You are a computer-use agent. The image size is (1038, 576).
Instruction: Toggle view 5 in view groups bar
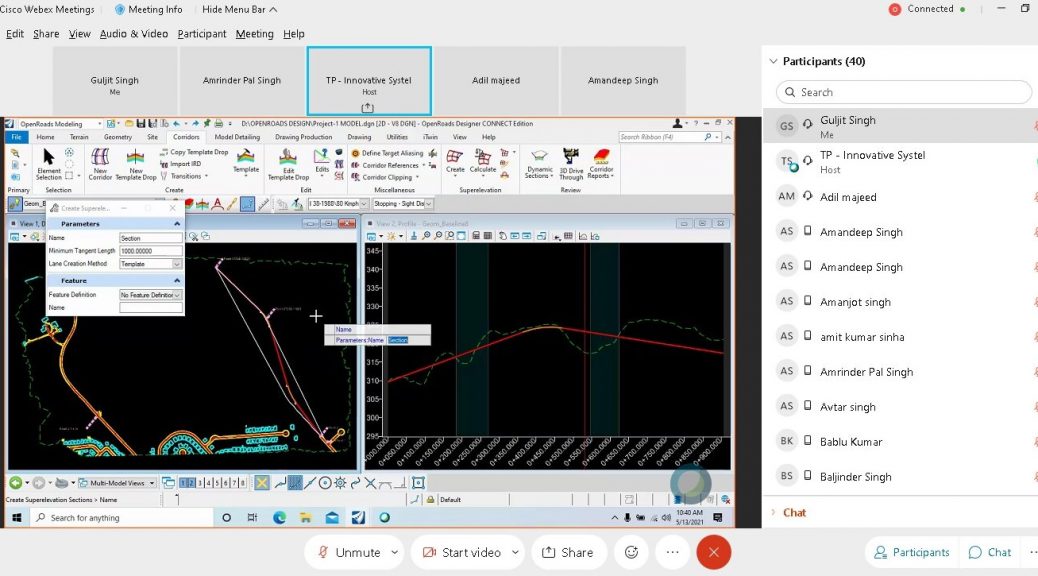(x=217, y=483)
